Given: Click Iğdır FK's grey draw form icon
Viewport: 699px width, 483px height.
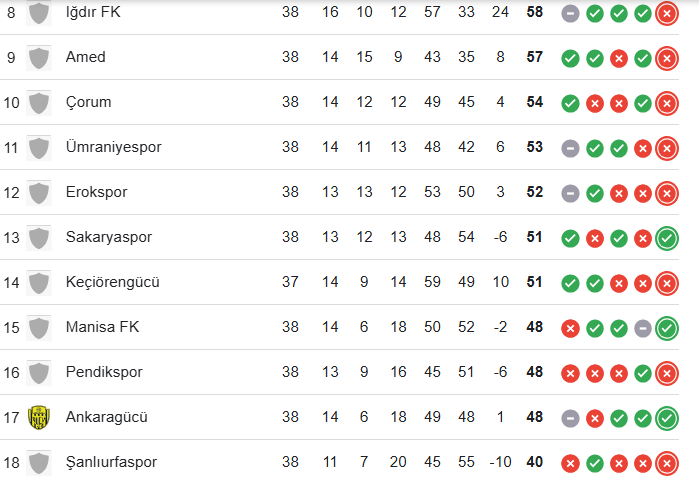Looking at the screenshot, I should (x=570, y=13).
